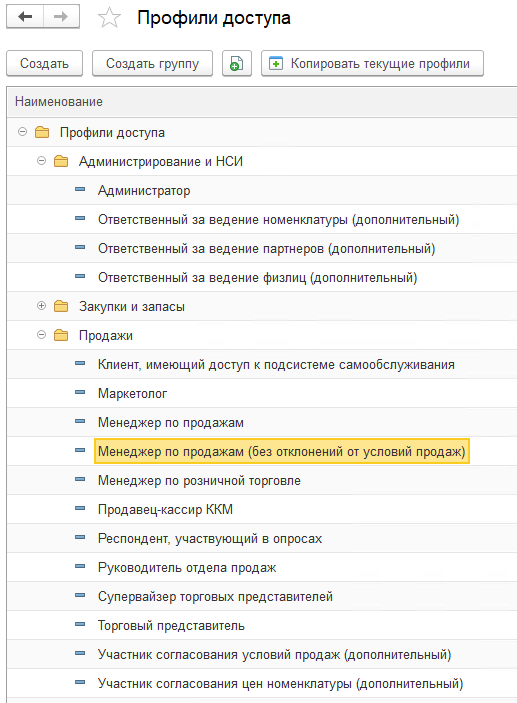
Task: Select Ответственный за ведение физлиц (дополнительный)
Action: pos(262,278)
